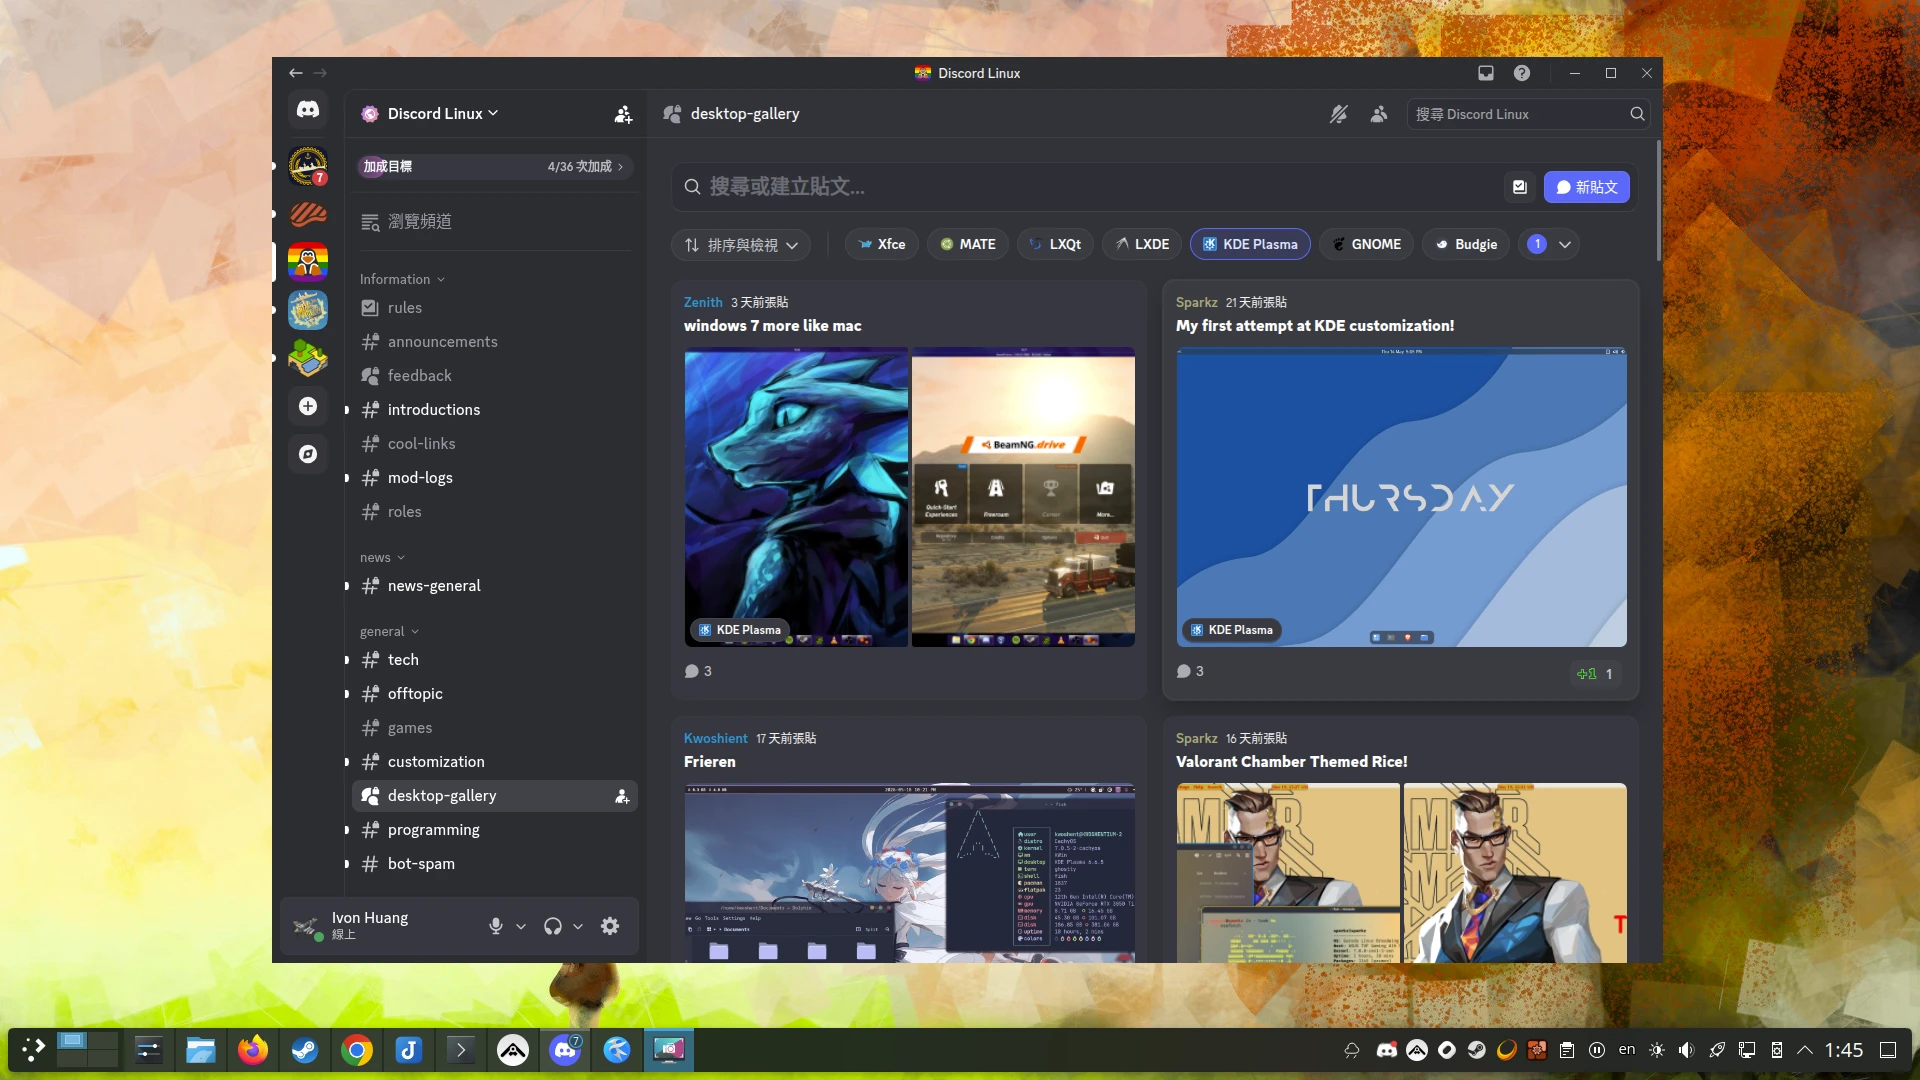Open sort and view dropdown
Screen dimensions: 1920x1080
pyautogui.click(x=741, y=245)
